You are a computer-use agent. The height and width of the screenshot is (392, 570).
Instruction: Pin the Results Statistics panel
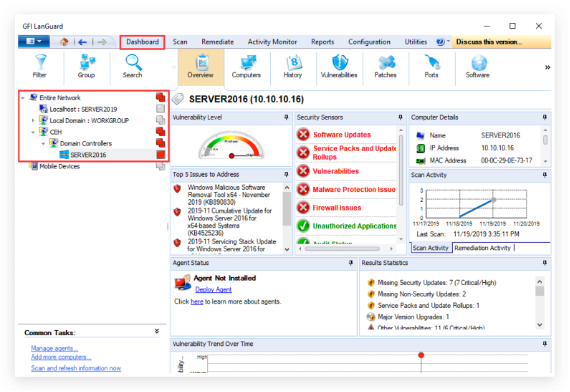(545, 263)
